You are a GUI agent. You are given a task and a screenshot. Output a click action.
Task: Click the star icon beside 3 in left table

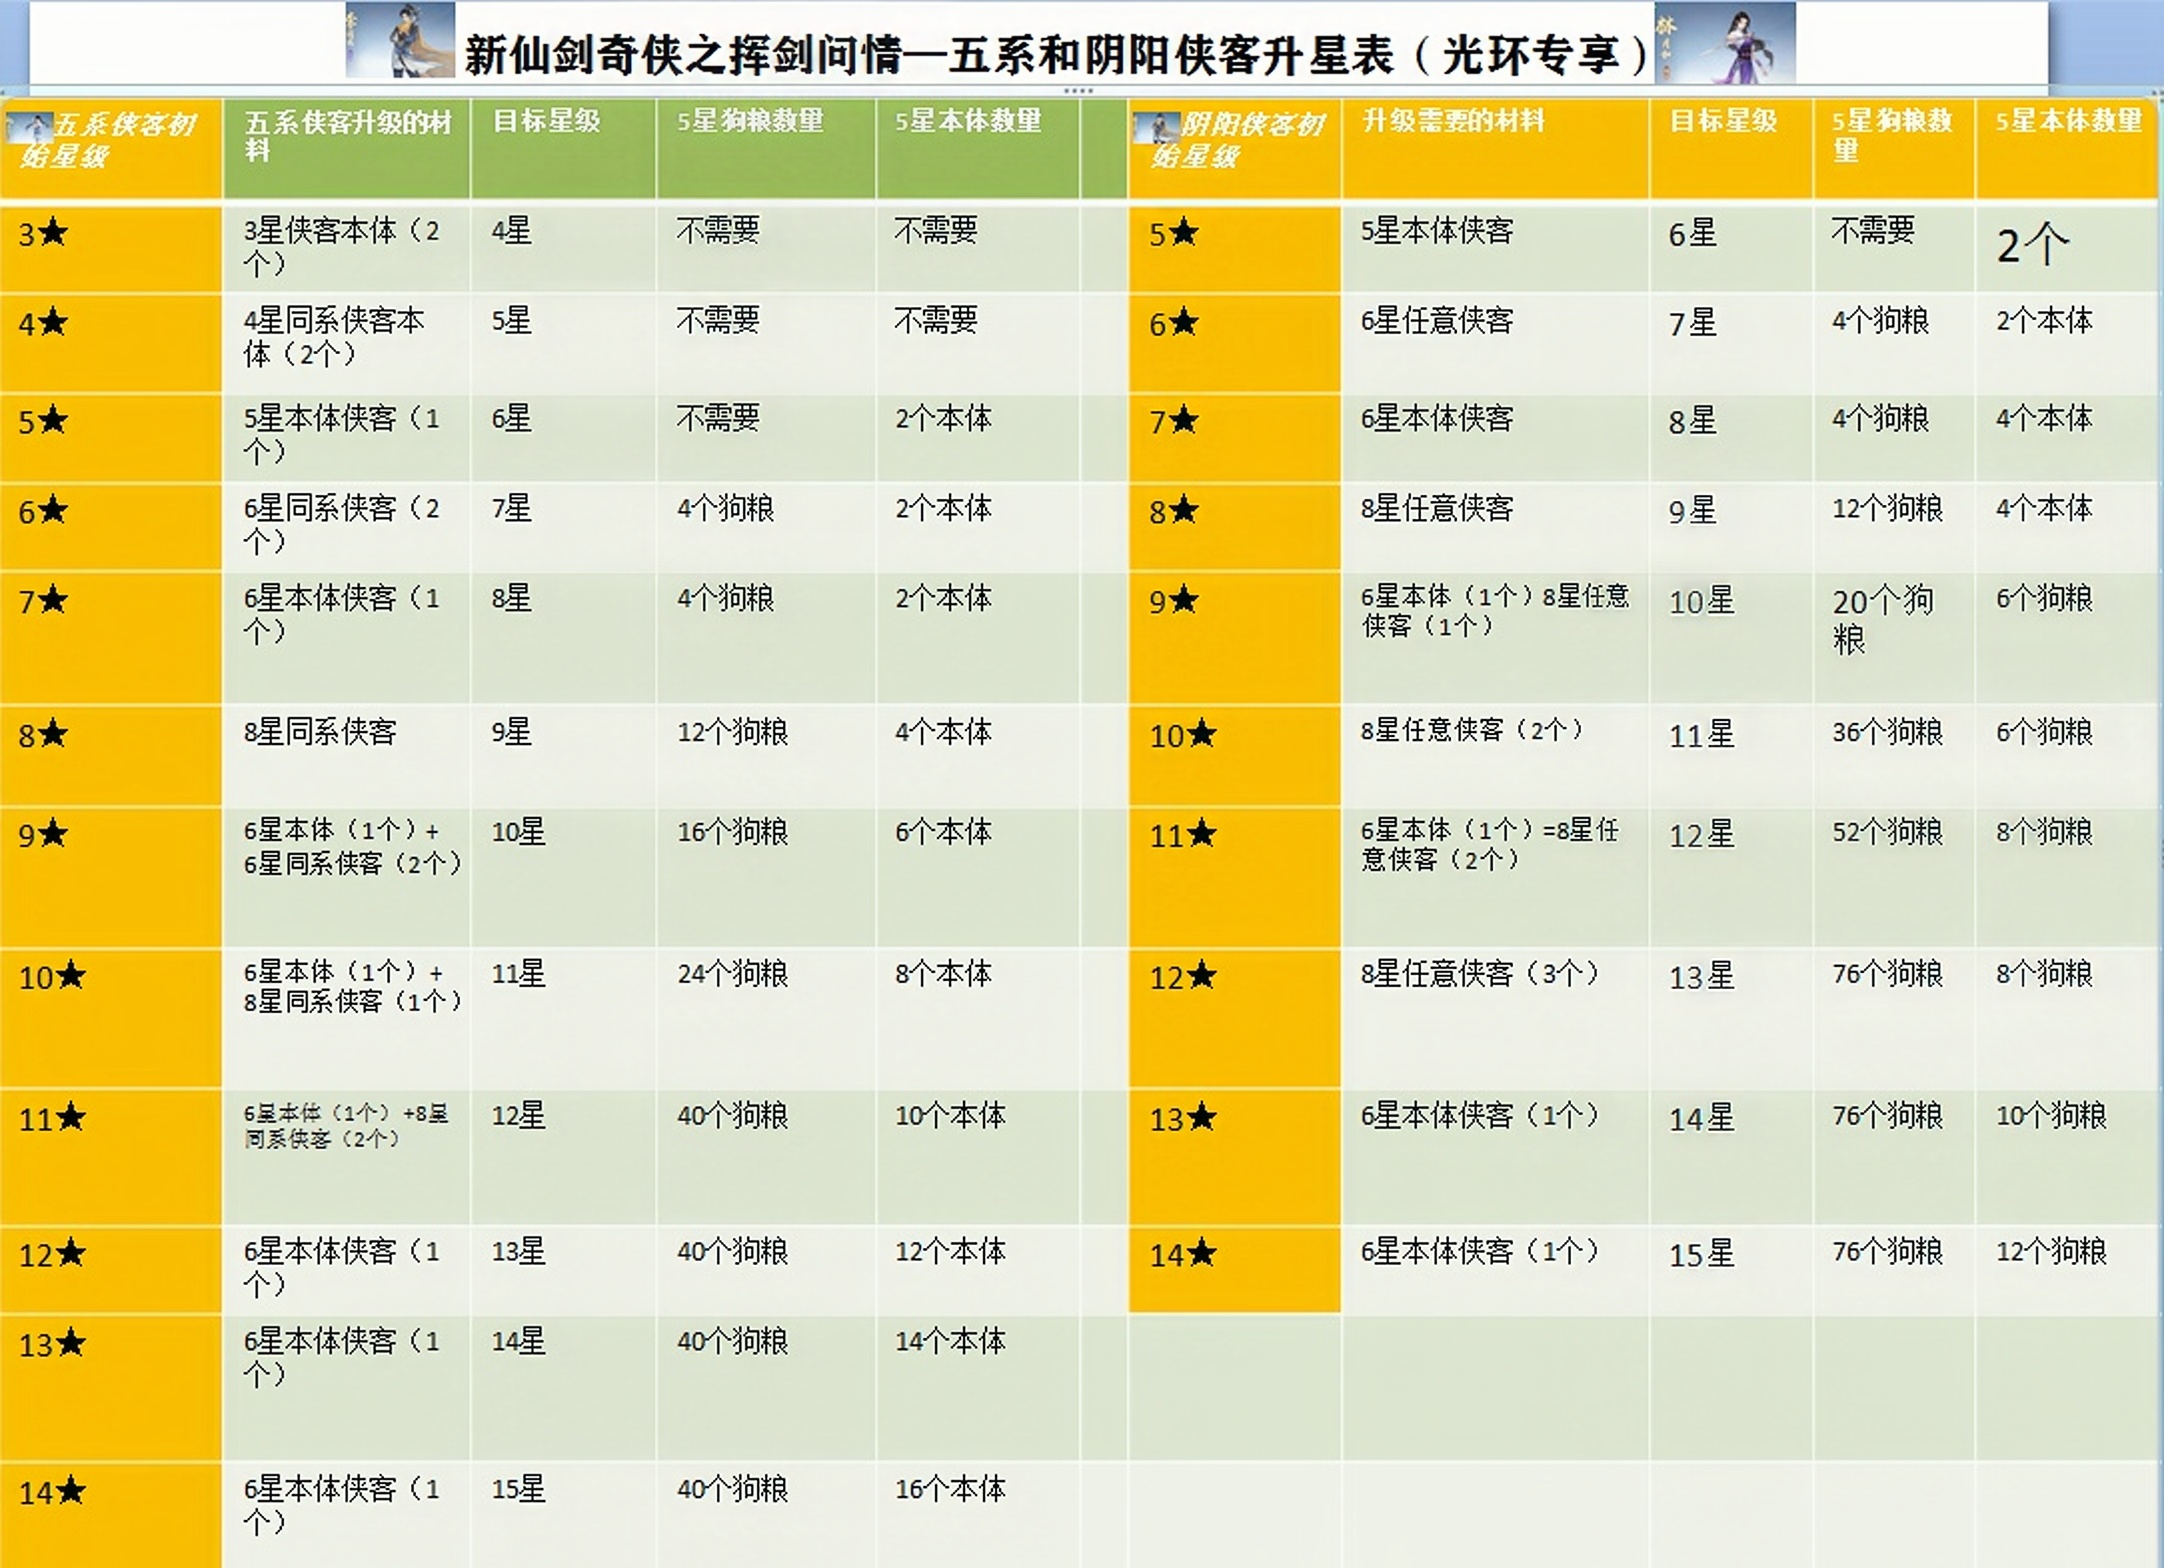(x=53, y=233)
